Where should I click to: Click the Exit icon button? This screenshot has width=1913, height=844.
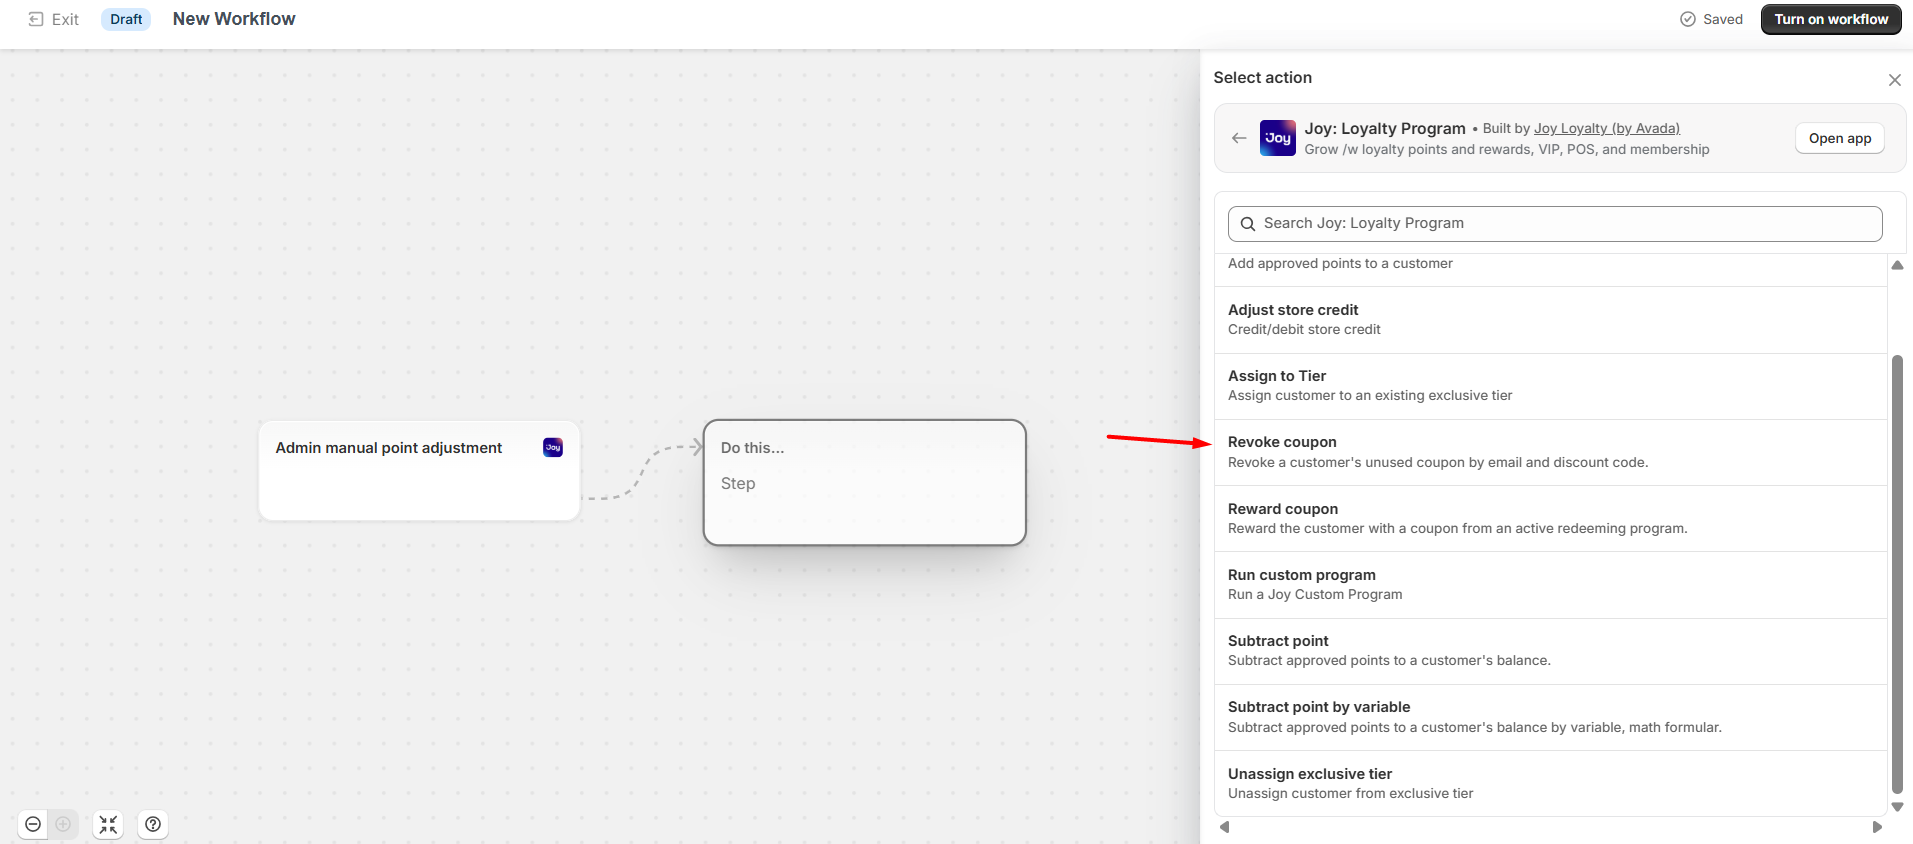tap(37, 19)
